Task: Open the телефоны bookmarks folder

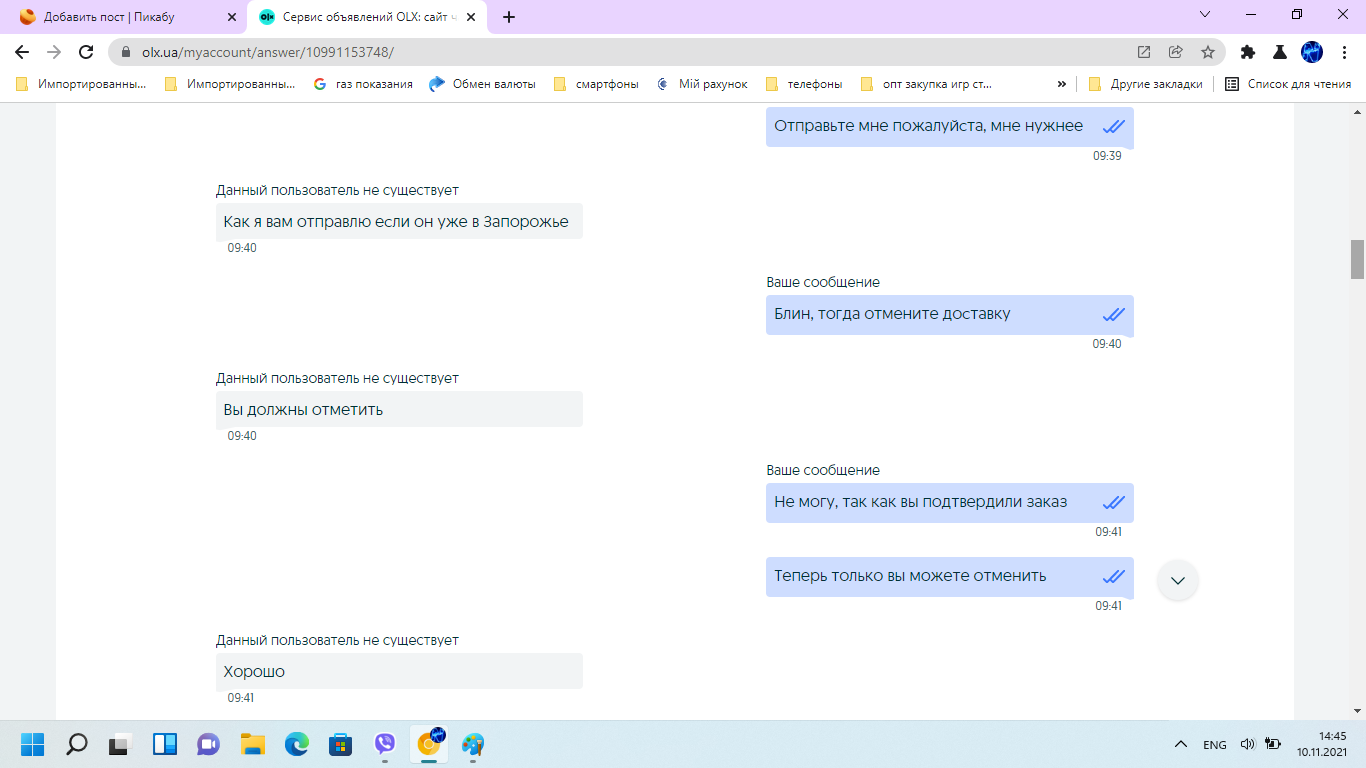Action: (804, 84)
